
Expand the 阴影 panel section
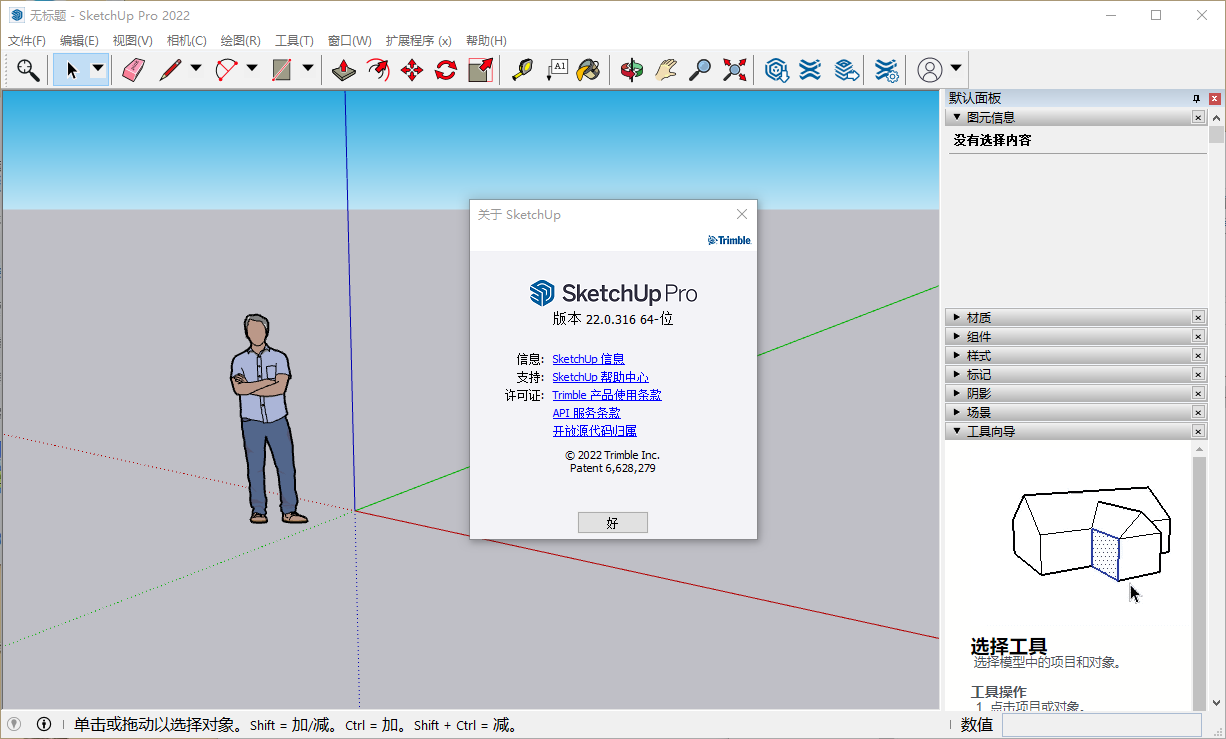978,394
